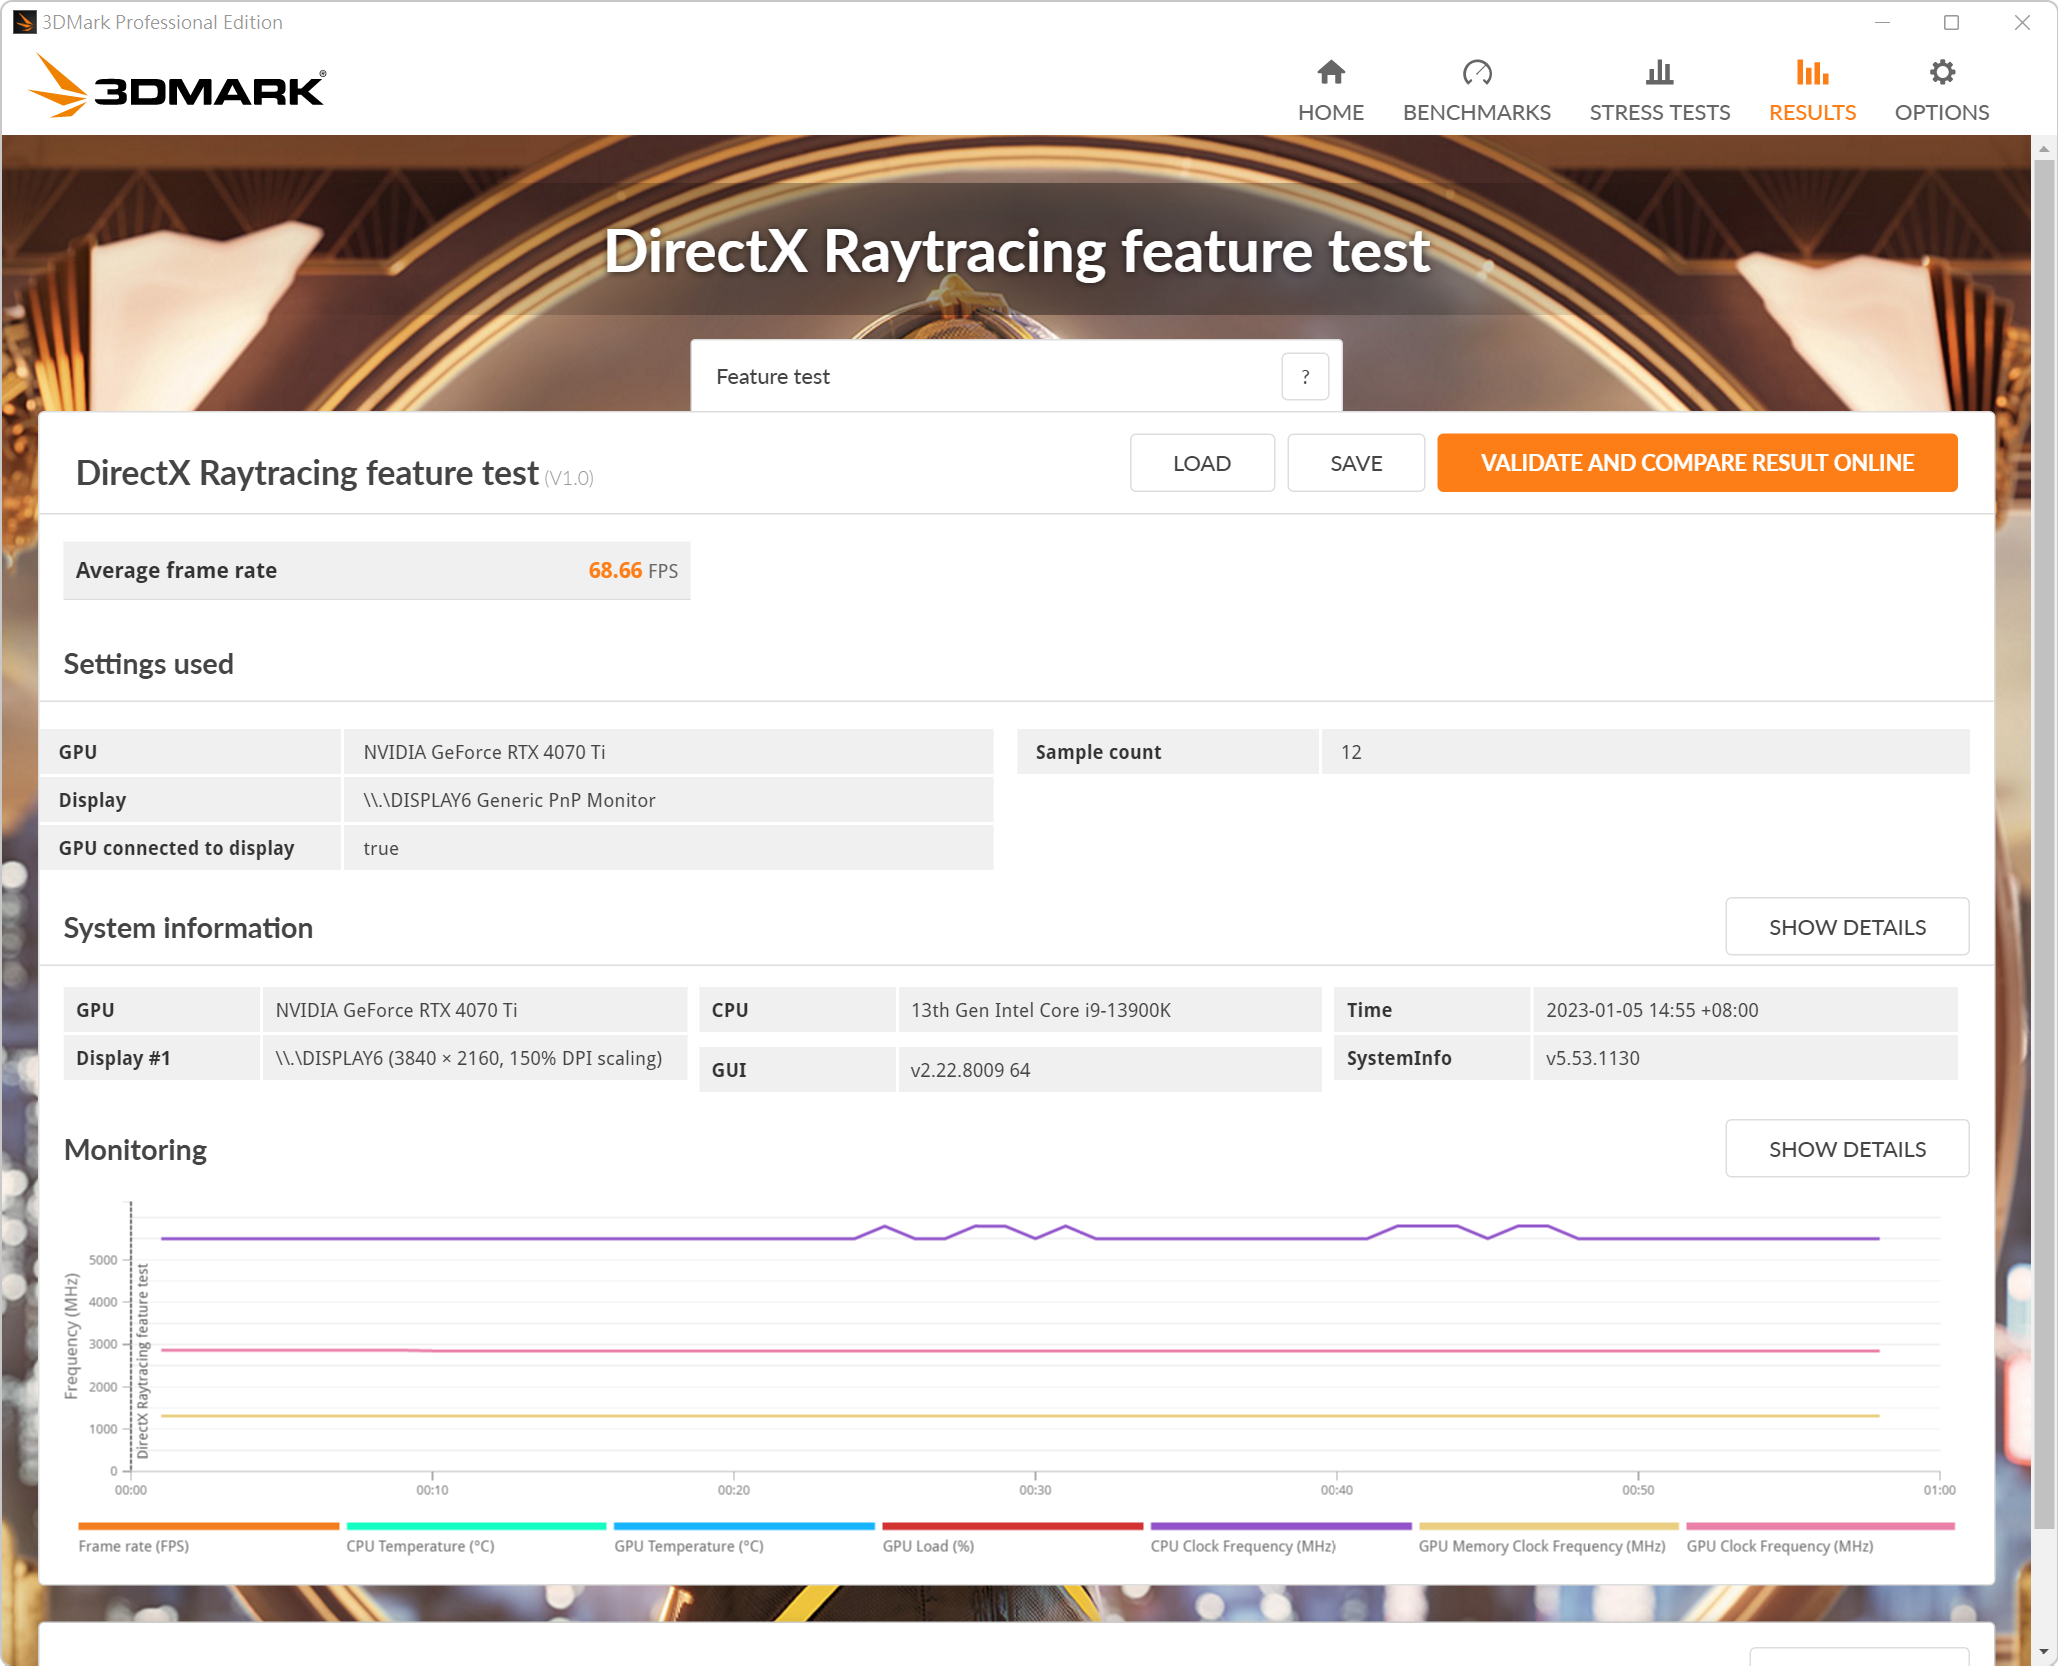Toggle CPU Clock Frequency legend item

pyautogui.click(x=1280, y=1538)
